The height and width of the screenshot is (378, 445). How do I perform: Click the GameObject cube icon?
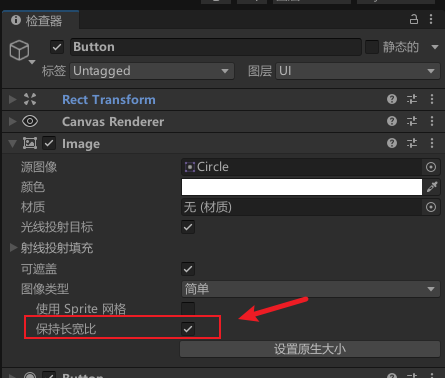[x=19, y=50]
